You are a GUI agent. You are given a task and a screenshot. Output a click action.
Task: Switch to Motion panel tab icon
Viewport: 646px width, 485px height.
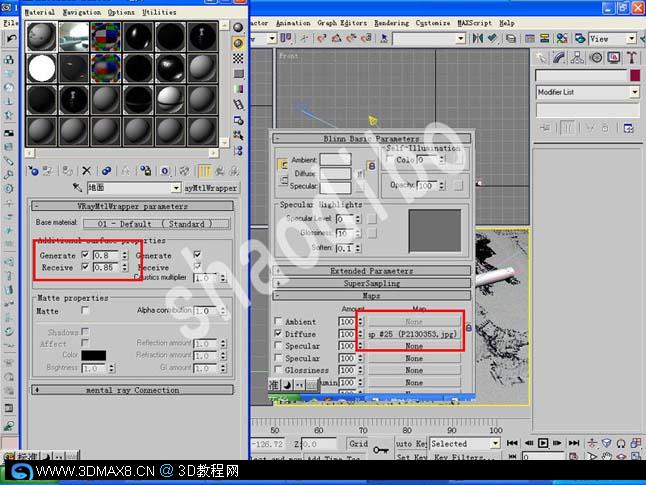(x=596, y=58)
